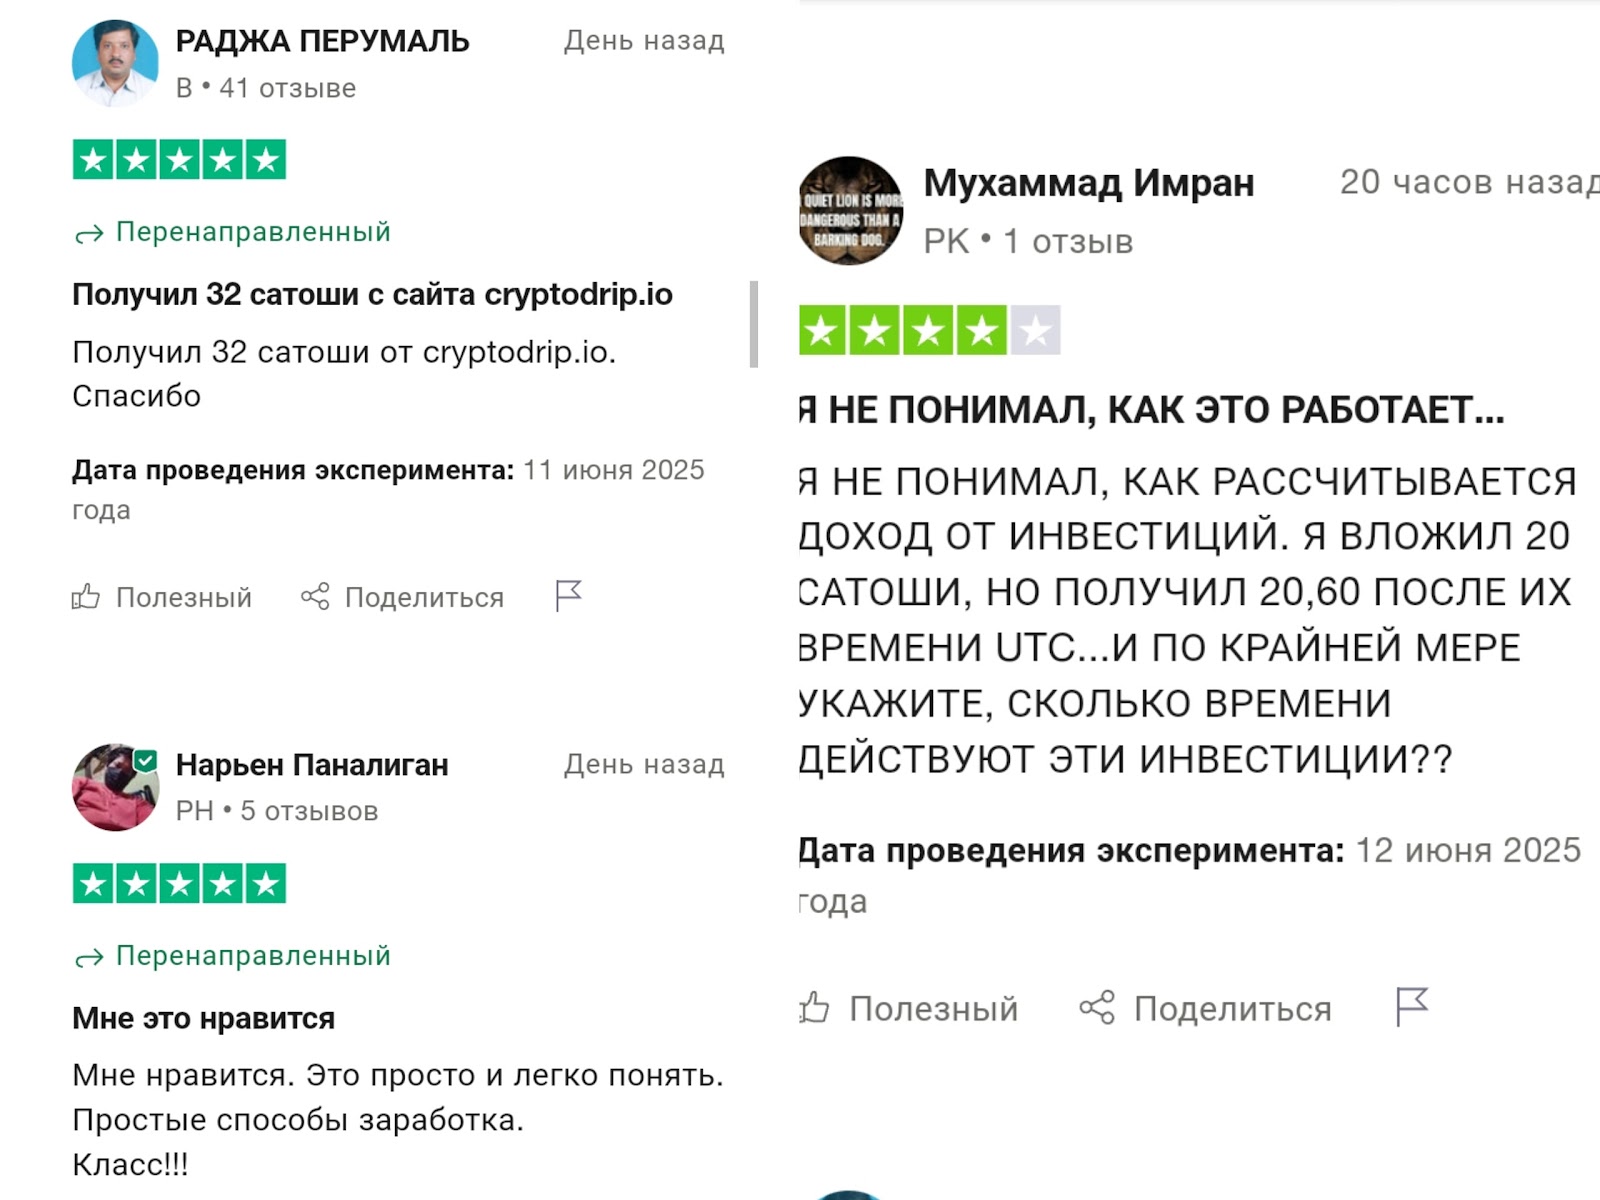Click share icon under Раджа Перумаль review

[x=315, y=597]
